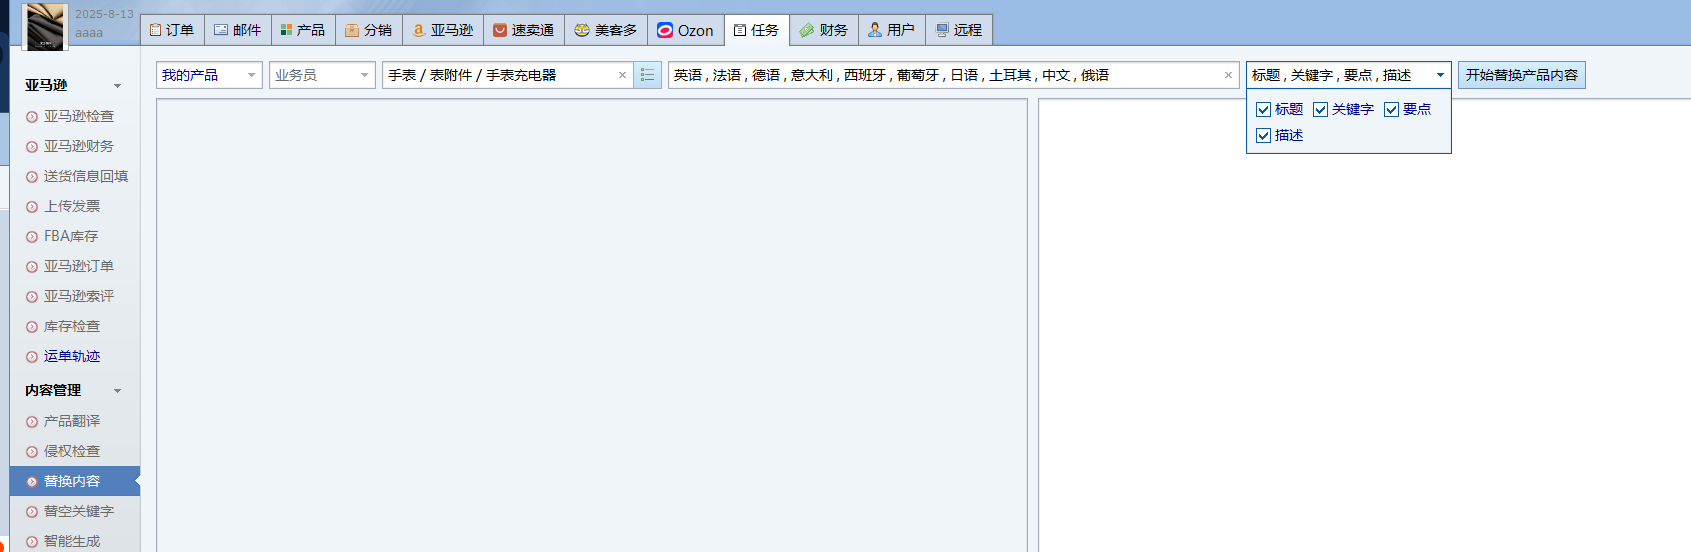Open the 美客多 tab

[606, 30]
